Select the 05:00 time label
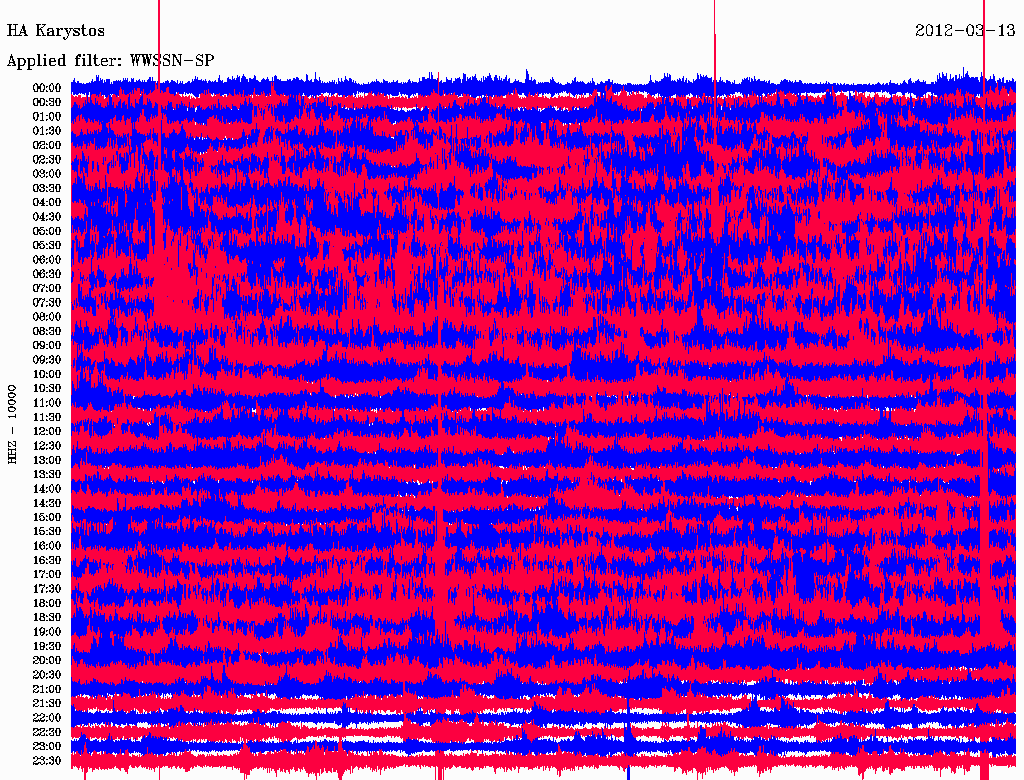Image resolution: width=1024 pixels, height=780 pixels. 47,231
